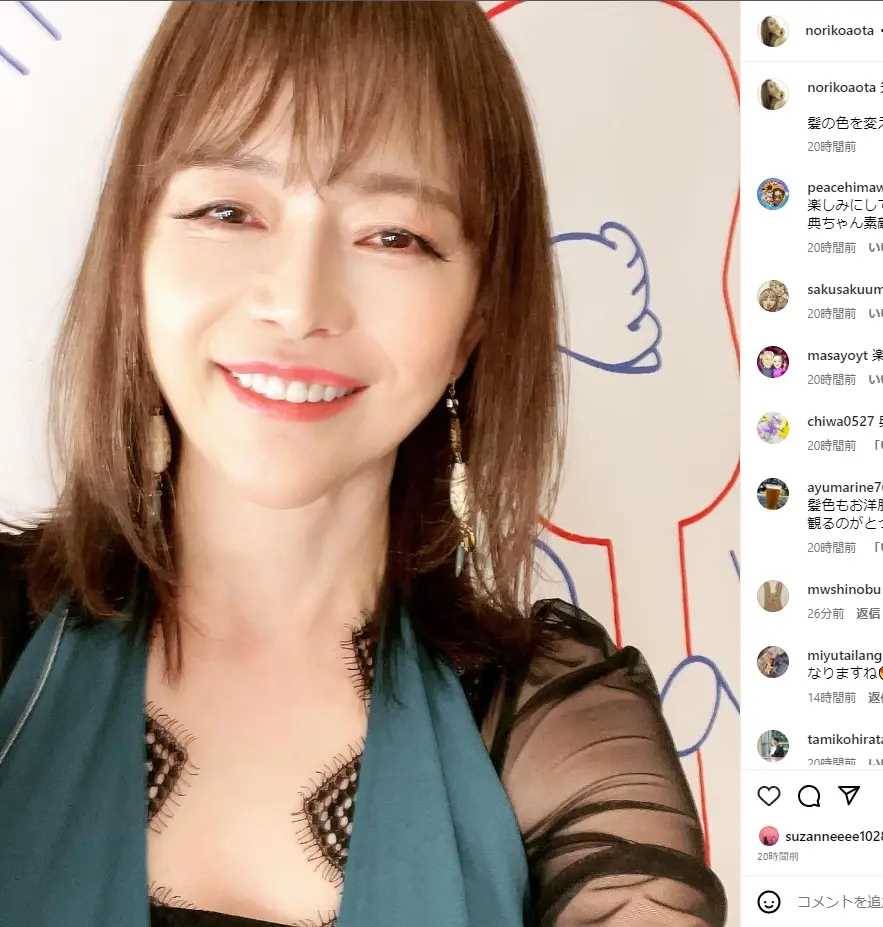View miyutailang commenter avatar
The image size is (883, 927).
pos(773,662)
